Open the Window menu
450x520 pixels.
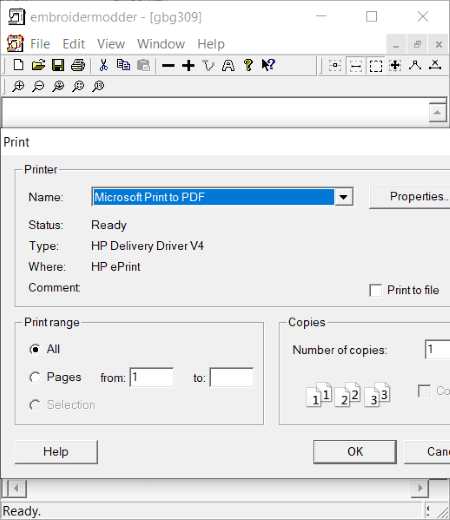(161, 44)
